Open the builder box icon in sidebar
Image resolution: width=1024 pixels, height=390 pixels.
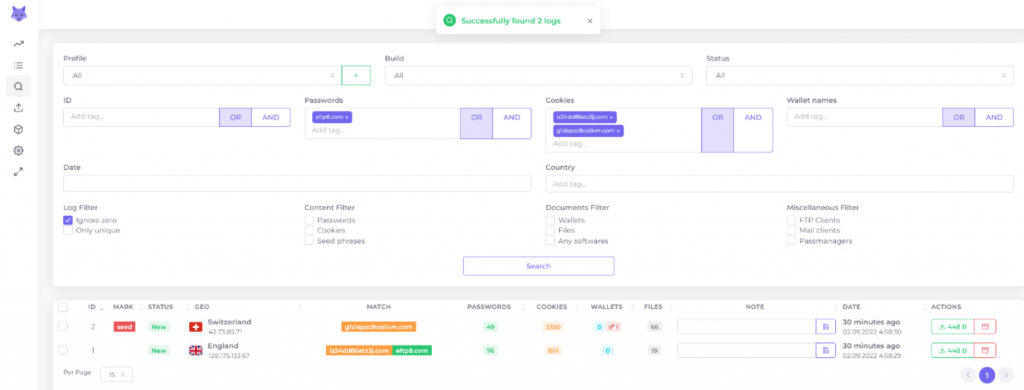coord(18,129)
